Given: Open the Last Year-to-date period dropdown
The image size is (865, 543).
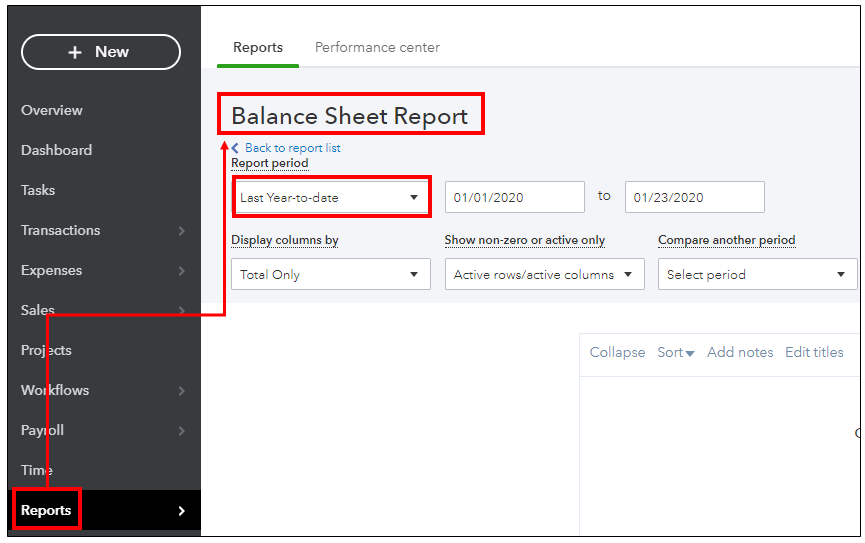Looking at the screenshot, I should click(331, 198).
